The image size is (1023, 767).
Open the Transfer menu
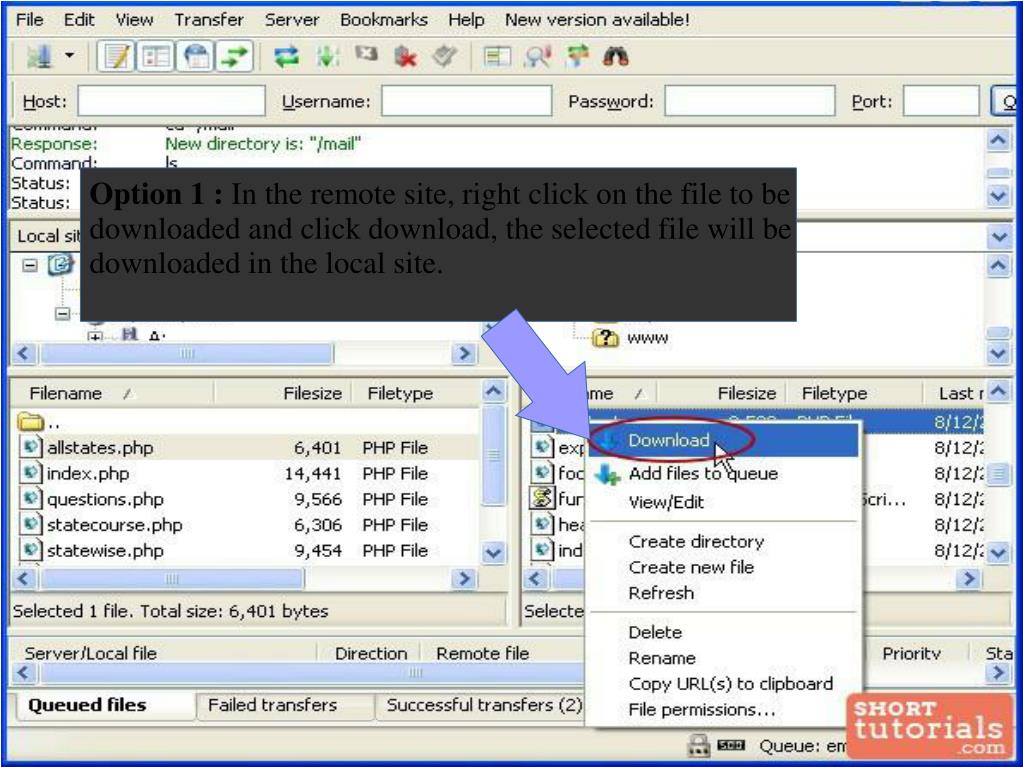point(209,20)
